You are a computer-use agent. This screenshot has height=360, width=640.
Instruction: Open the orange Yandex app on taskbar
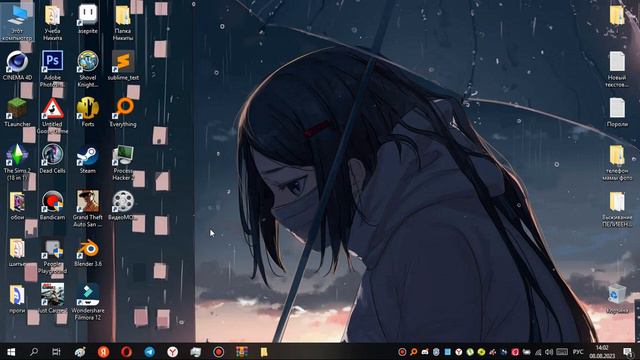click(103, 351)
